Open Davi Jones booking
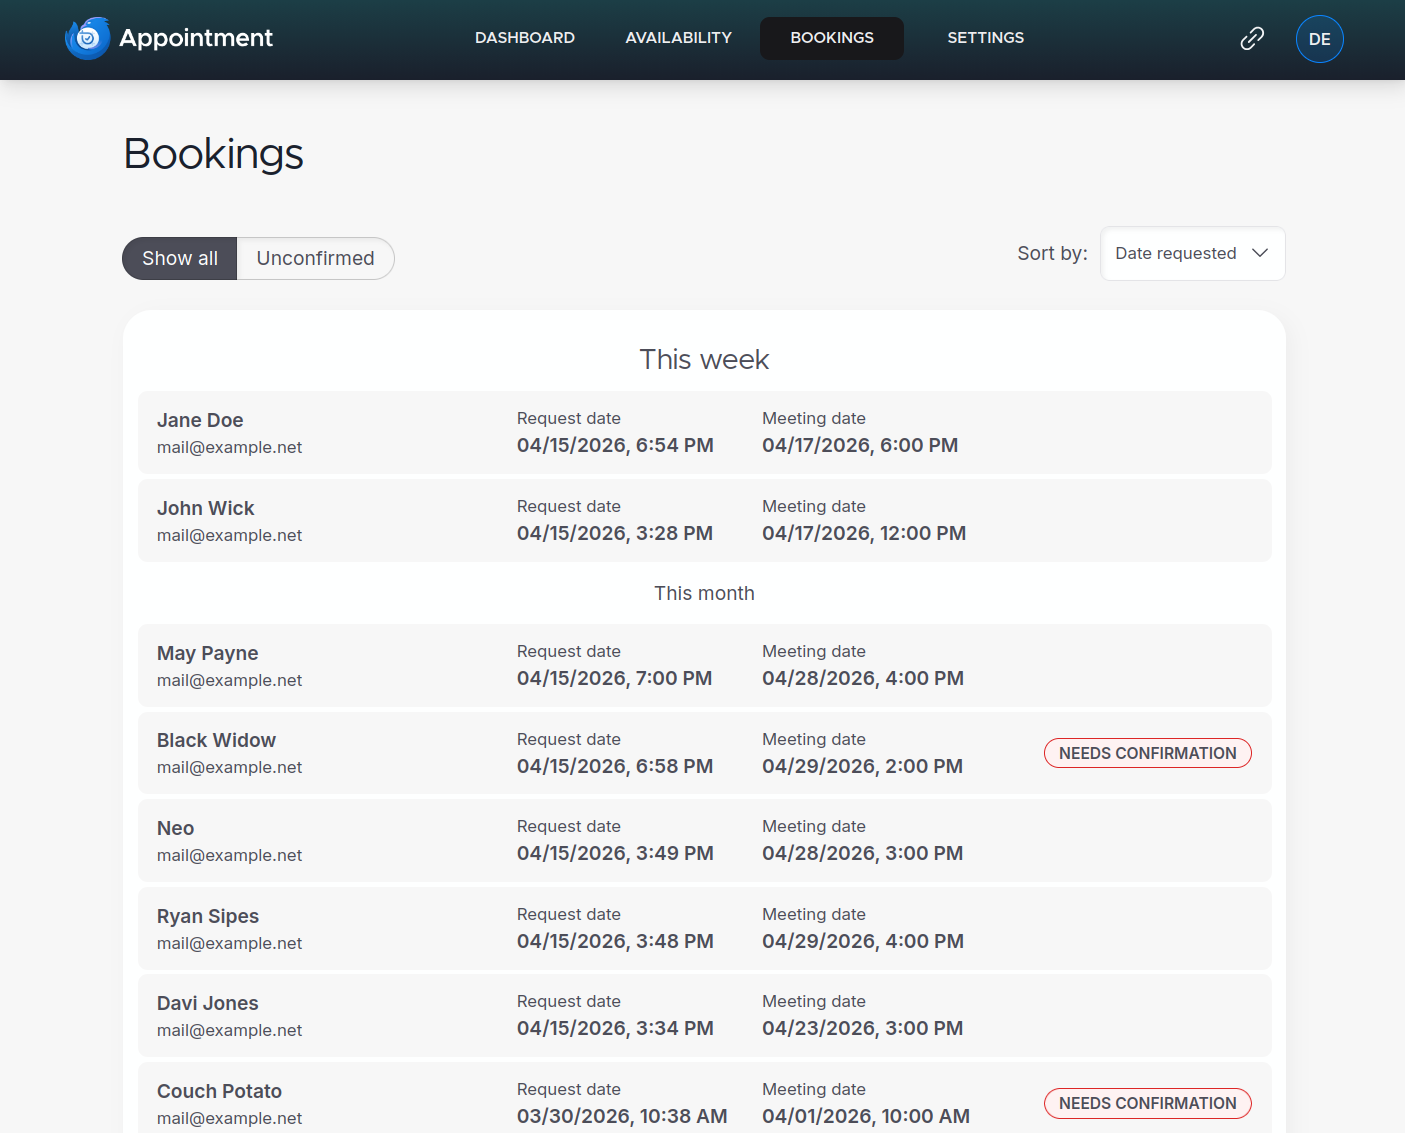Viewport: 1405px width, 1133px height. (x=705, y=1015)
